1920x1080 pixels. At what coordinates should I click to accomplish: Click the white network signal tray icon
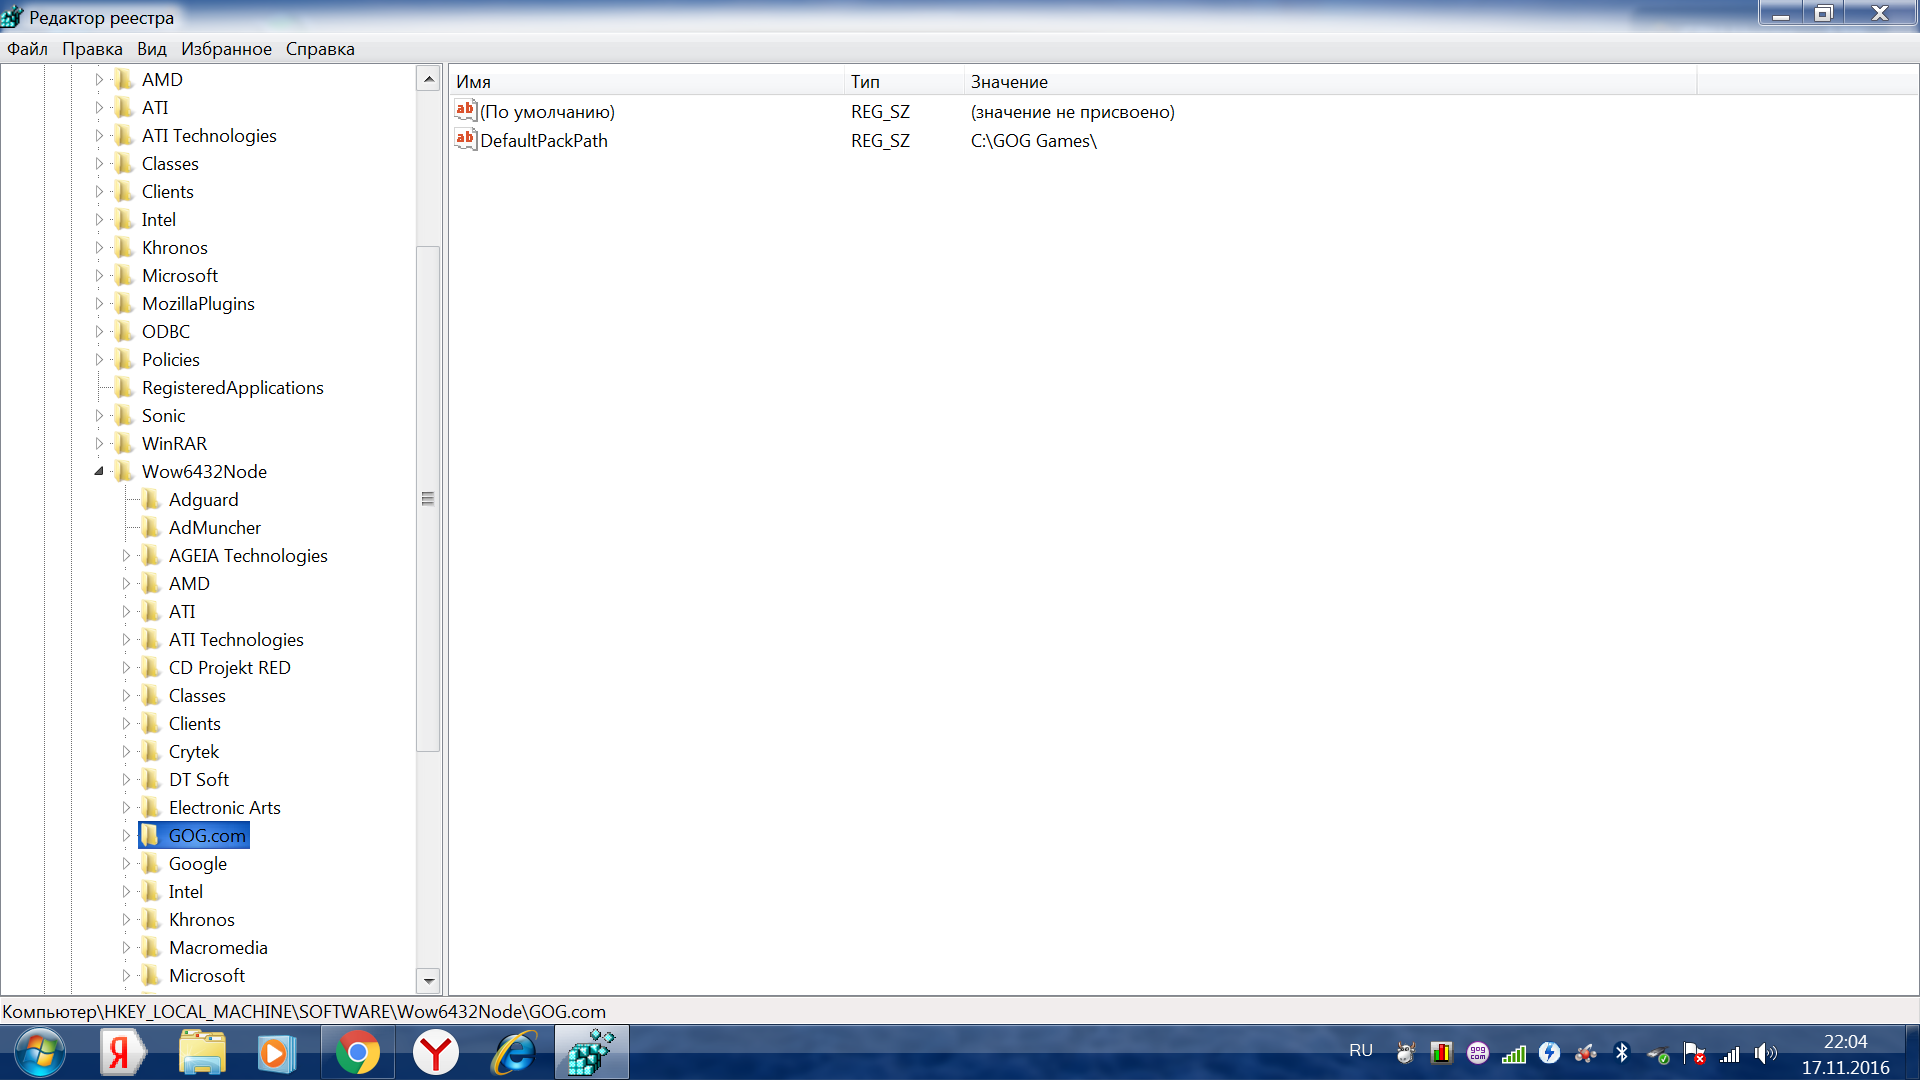pyautogui.click(x=1730, y=1054)
